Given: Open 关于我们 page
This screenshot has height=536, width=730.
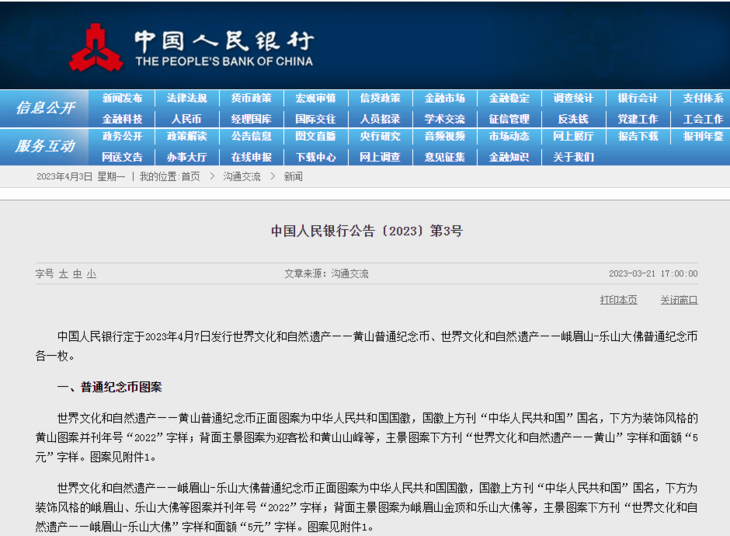Looking at the screenshot, I should [x=573, y=157].
